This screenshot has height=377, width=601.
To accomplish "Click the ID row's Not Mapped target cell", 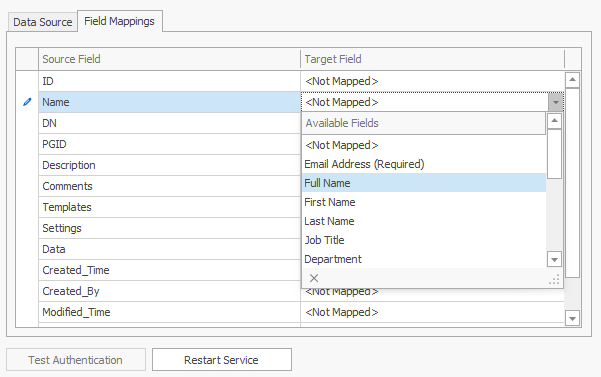I will (x=432, y=81).
